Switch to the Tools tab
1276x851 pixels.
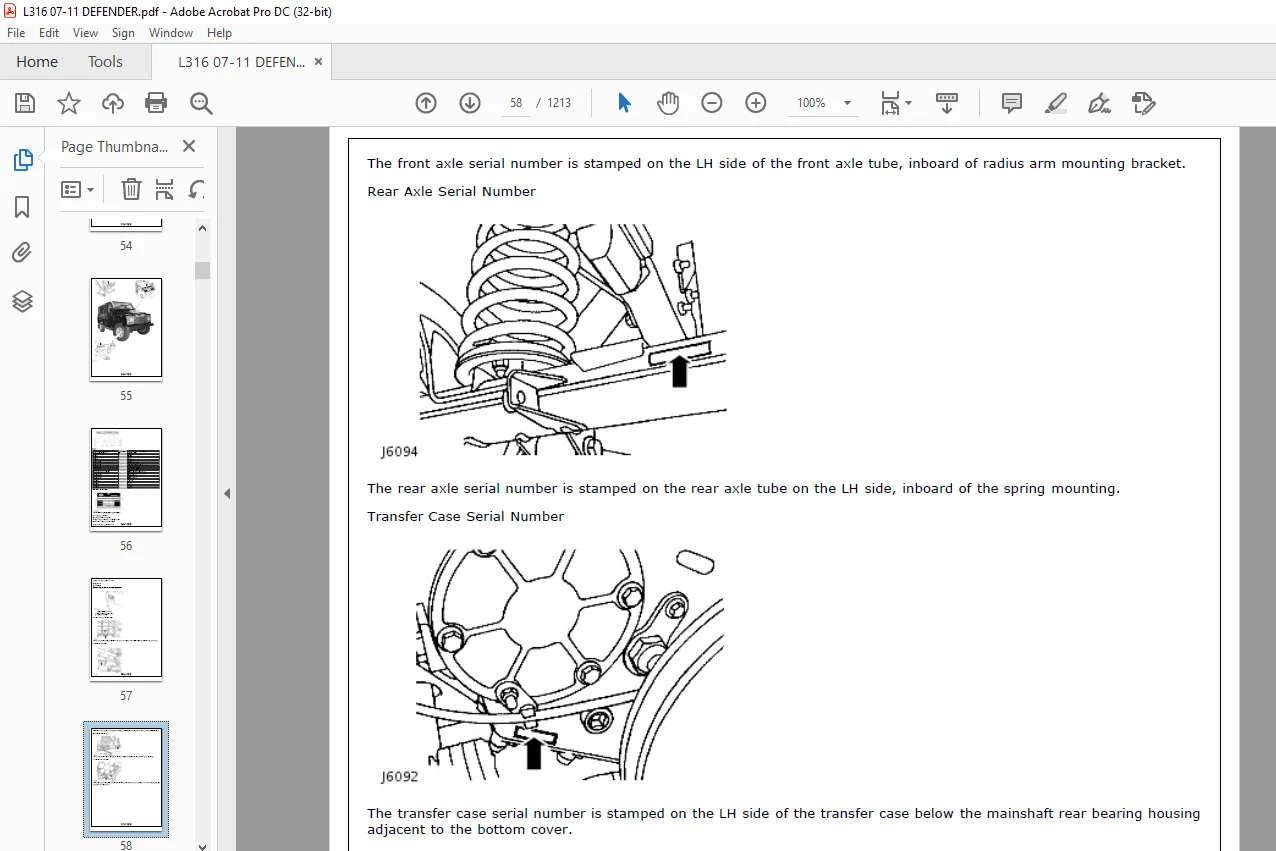[105, 62]
